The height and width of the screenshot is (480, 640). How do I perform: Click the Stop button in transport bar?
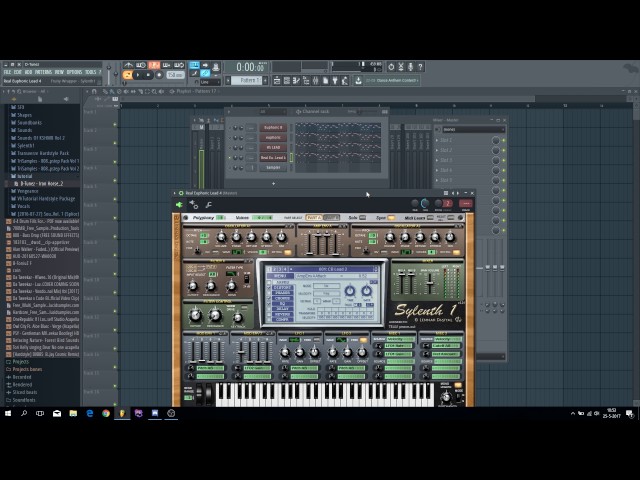149,75
